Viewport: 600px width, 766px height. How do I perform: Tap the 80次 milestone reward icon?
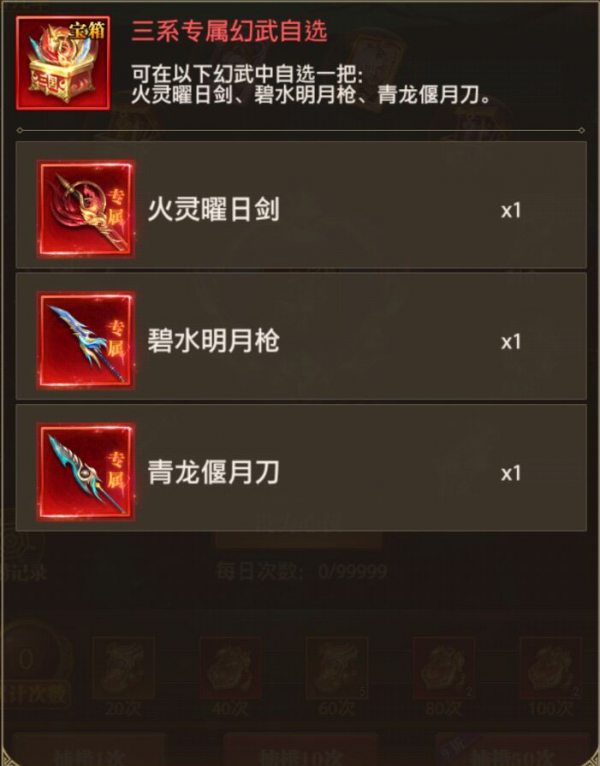click(444, 667)
